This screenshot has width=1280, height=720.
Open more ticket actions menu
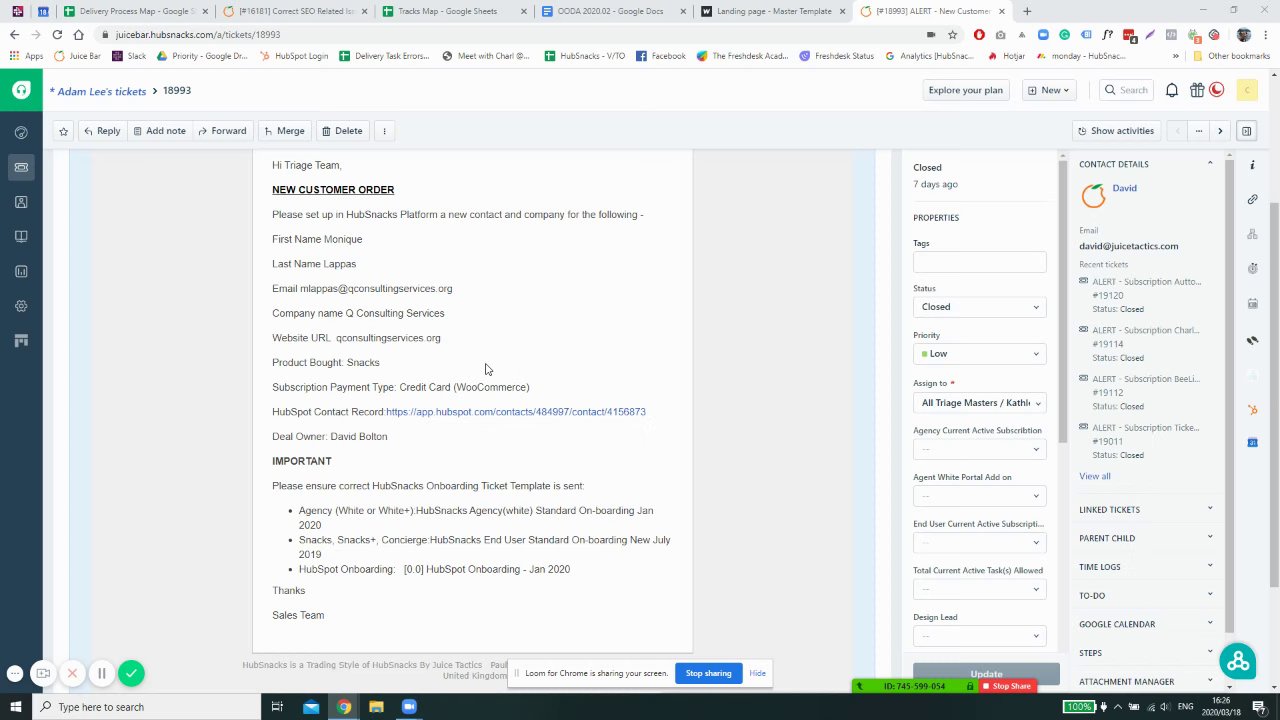pos(384,131)
